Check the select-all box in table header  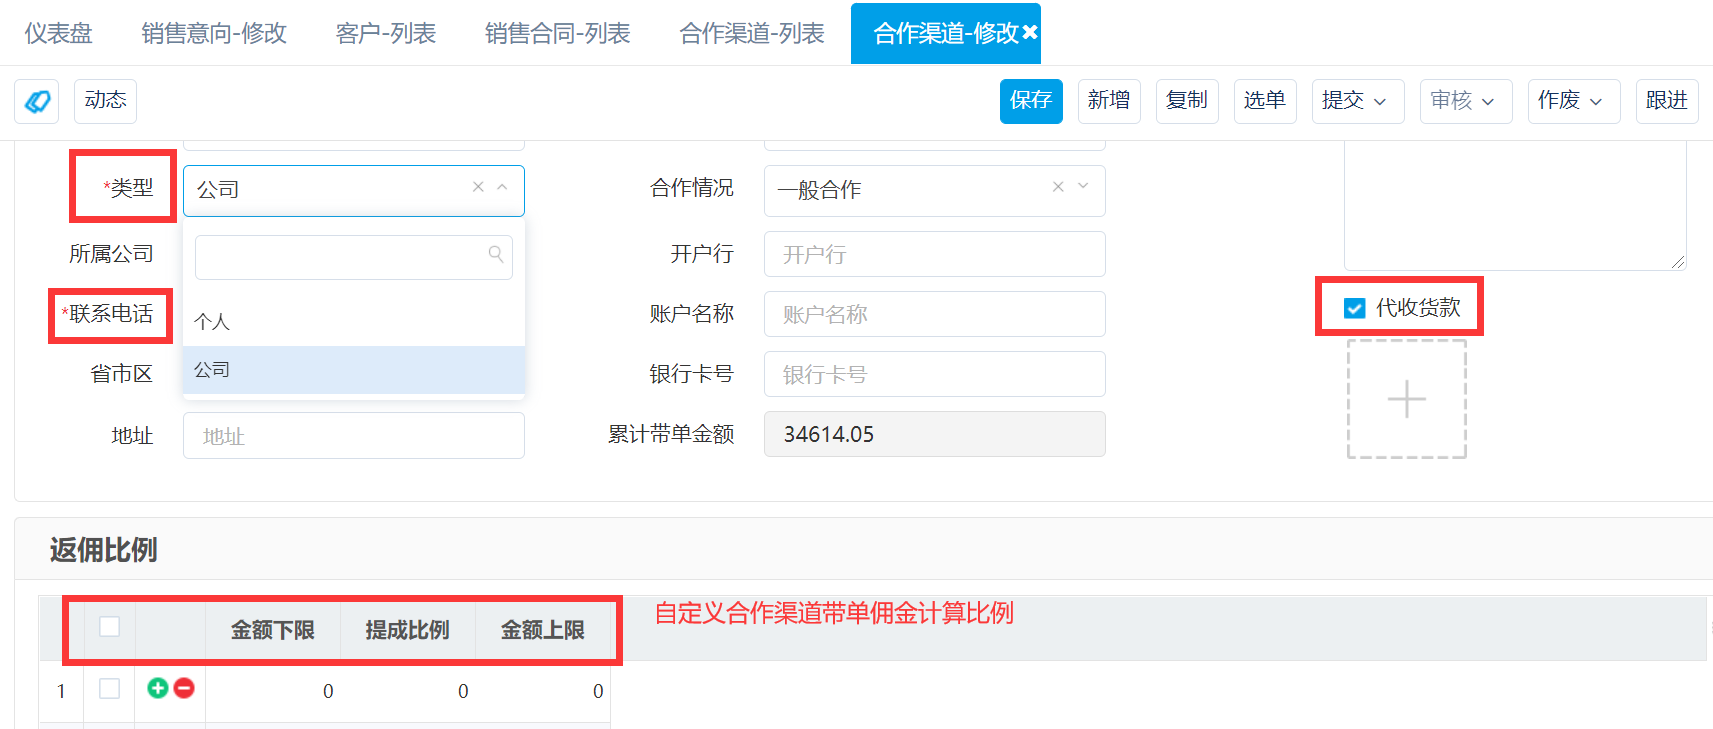pos(110,626)
